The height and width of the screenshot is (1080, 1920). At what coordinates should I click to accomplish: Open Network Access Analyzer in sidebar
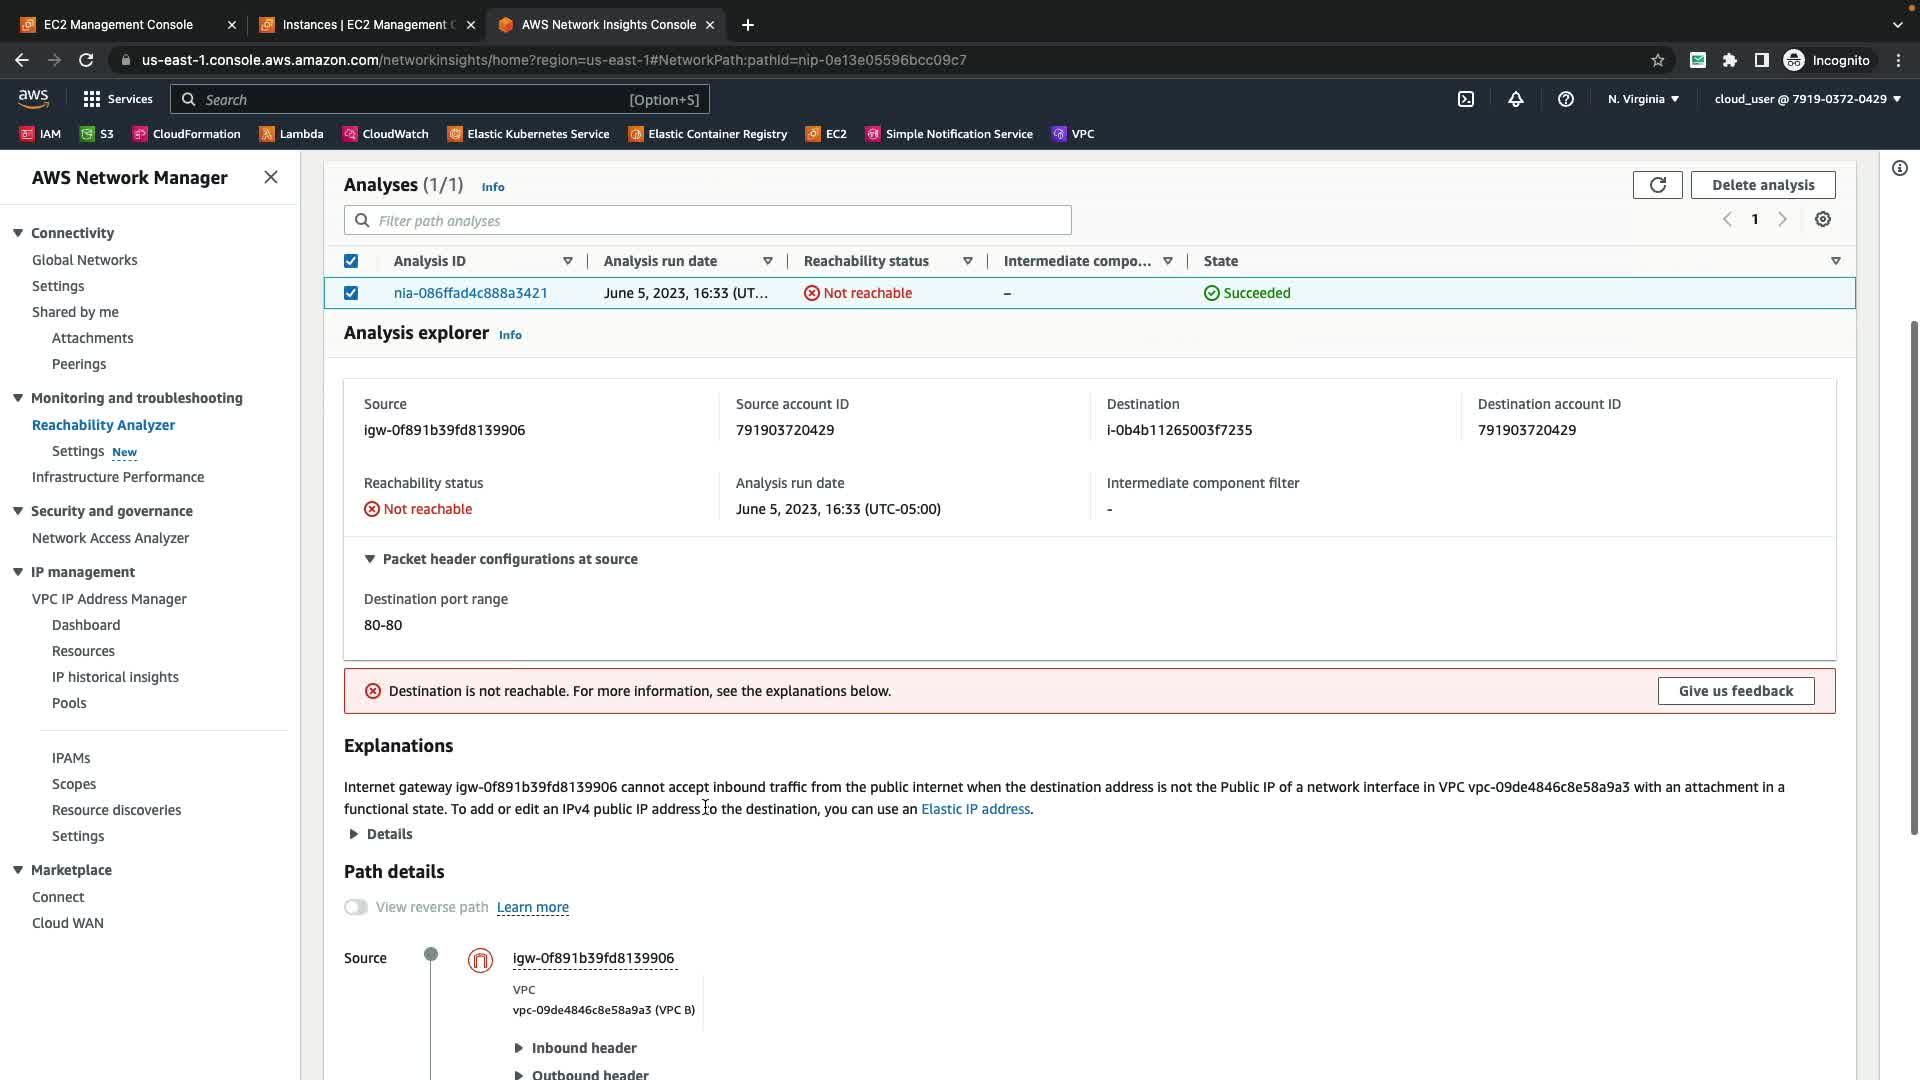click(110, 538)
